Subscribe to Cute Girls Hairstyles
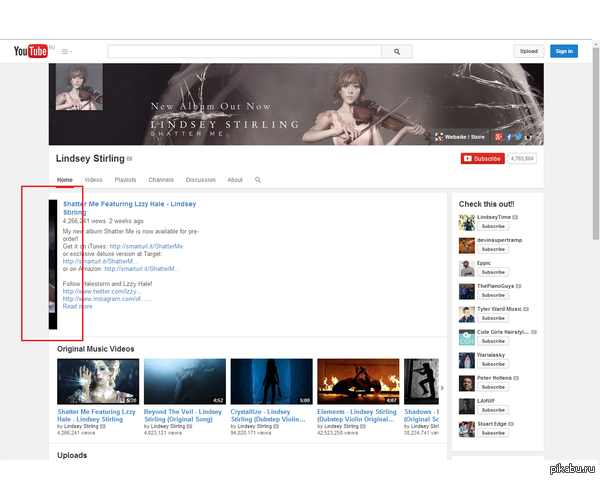Image resolution: width=600 pixels, height=480 pixels. click(493, 341)
